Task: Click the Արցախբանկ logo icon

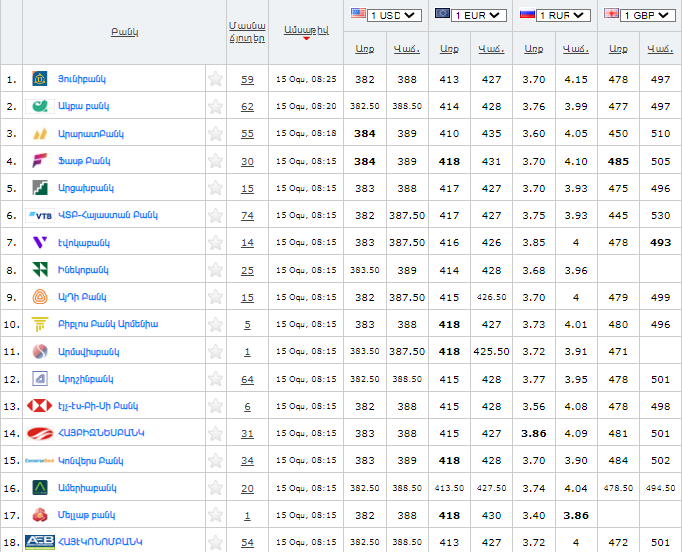Action: (x=40, y=188)
